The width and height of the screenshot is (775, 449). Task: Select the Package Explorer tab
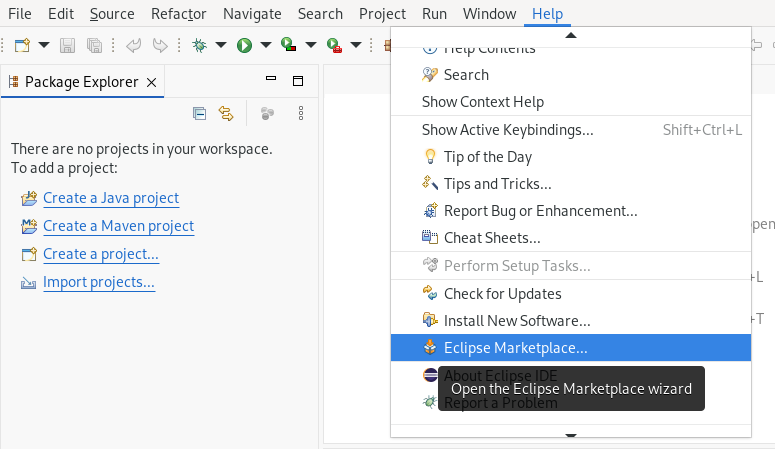point(82,82)
